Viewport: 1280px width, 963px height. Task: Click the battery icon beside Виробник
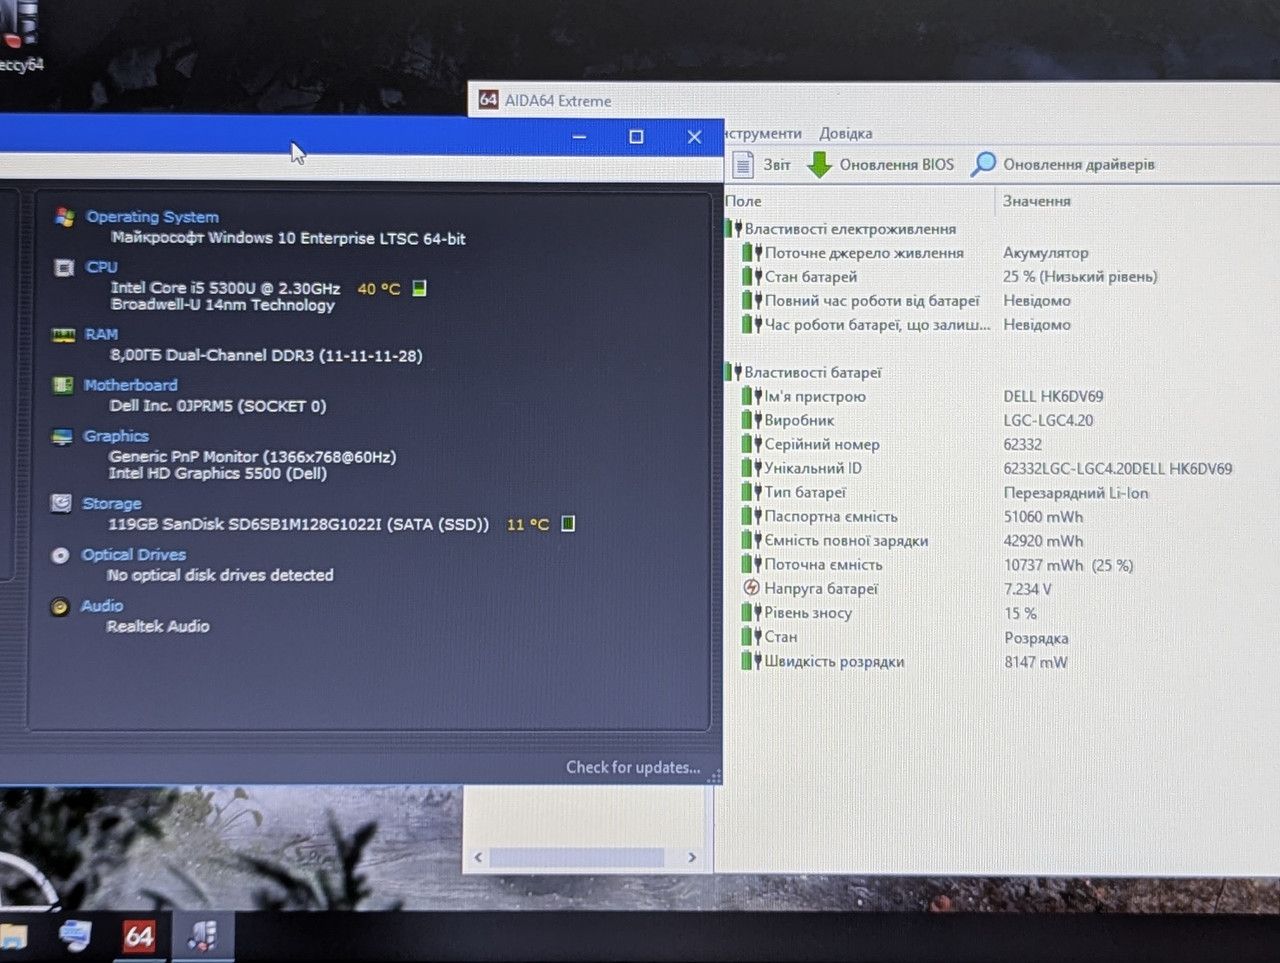click(752, 420)
